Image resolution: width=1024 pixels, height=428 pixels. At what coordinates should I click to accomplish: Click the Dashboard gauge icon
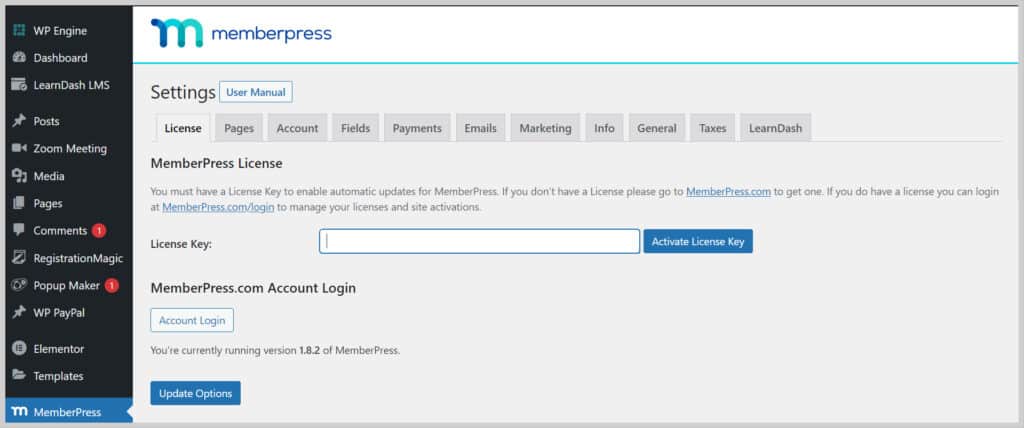[19, 58]
